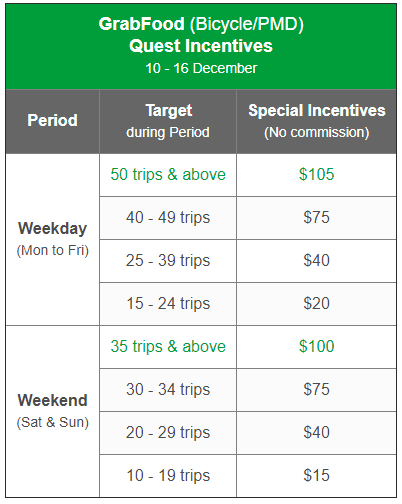Select the 40 - 49 trips cell
The height and width of the screenshot is (504, 402).
click(x=168, y=218)
